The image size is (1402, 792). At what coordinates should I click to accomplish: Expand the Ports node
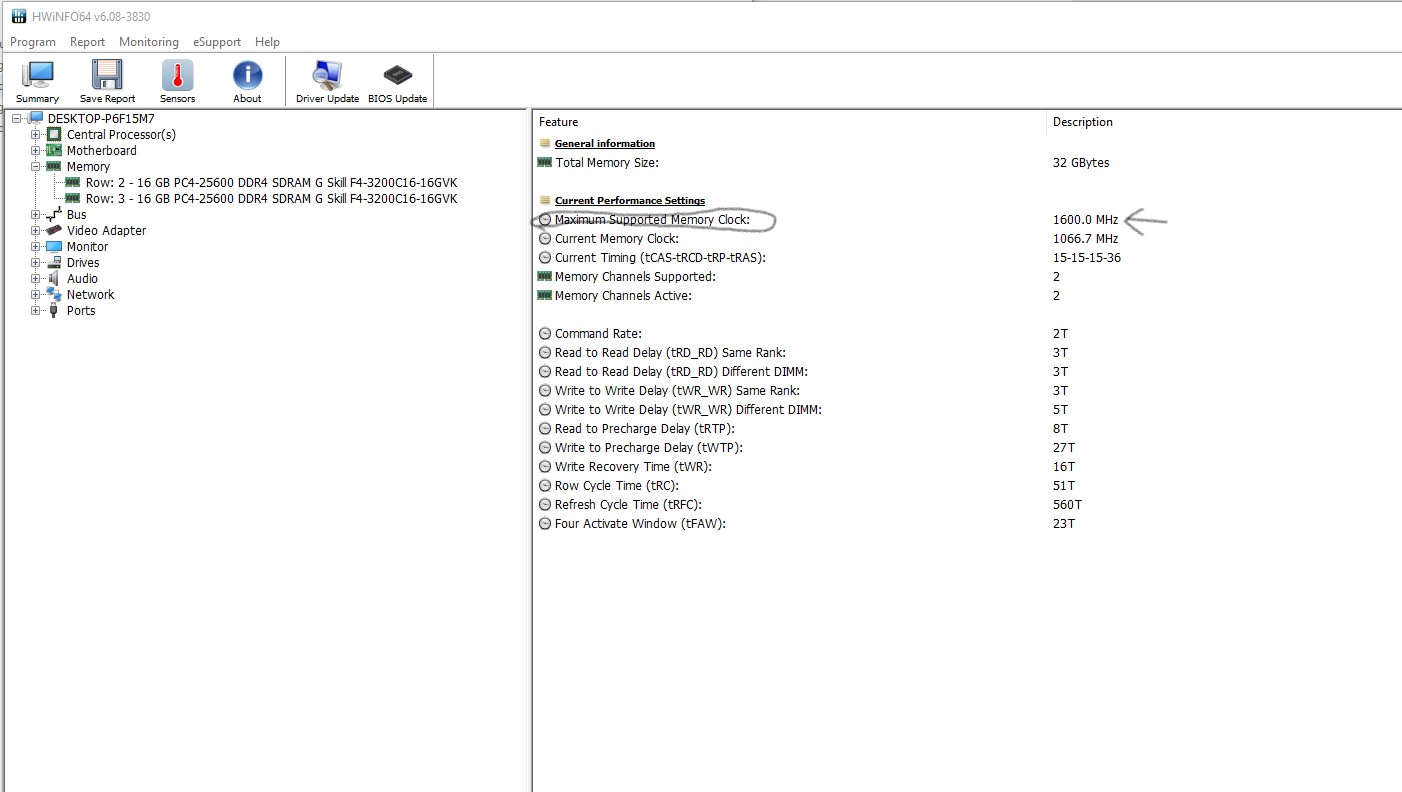[x=36, y=311]
